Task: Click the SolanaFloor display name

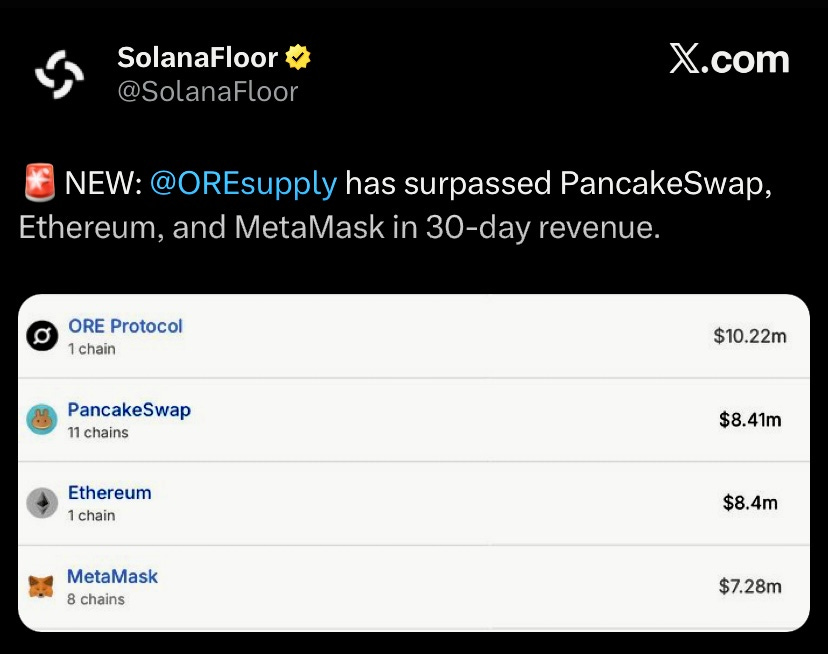Action: pos(197,58)
